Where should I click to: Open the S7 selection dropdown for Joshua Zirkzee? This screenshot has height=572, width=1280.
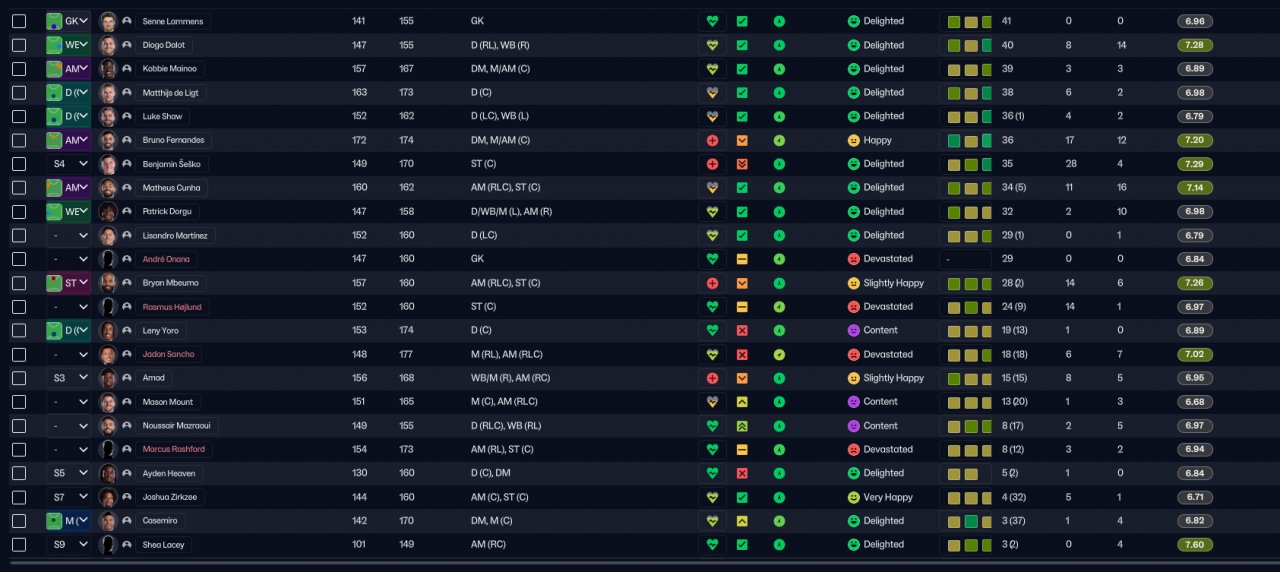pos(68,497)
